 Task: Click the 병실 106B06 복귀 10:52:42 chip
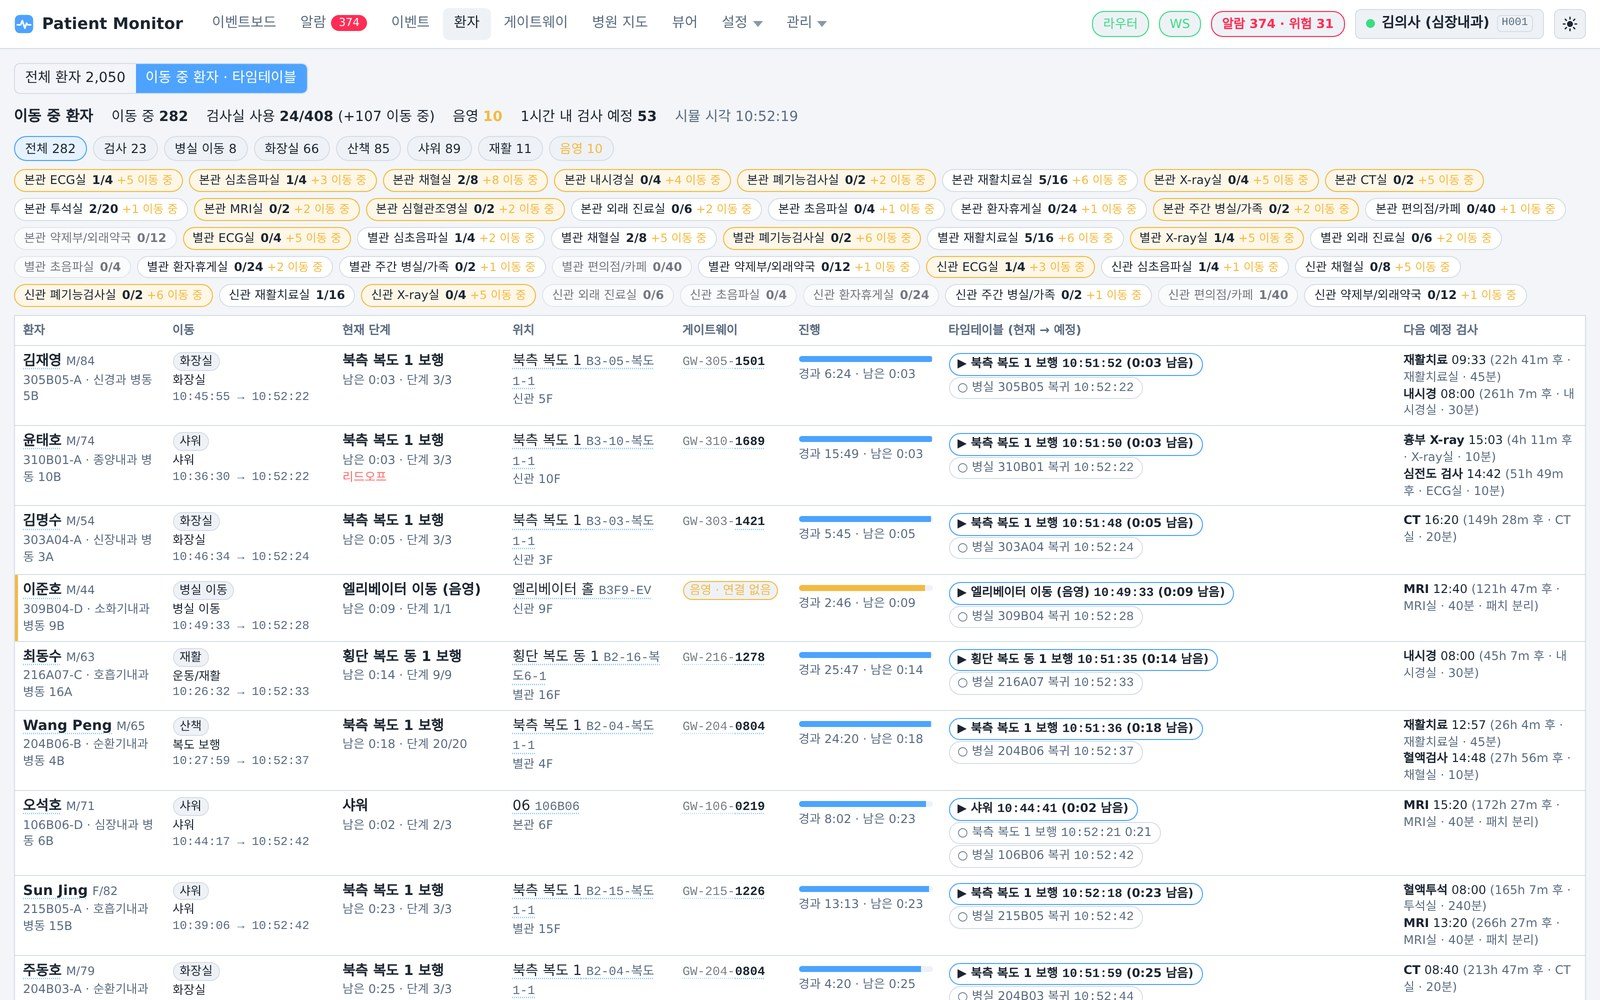(x=1046, y=855)
